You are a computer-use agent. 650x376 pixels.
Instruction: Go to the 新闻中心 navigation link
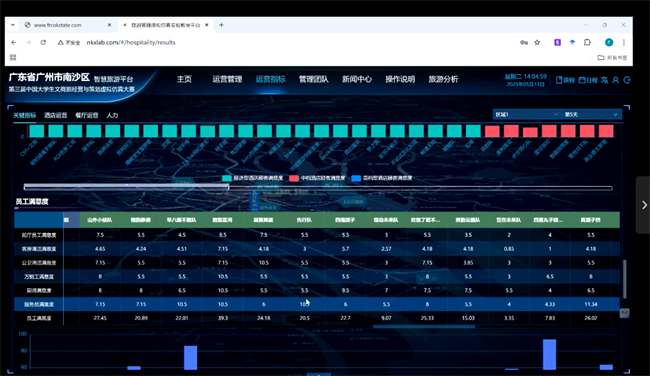pos(357,79)
